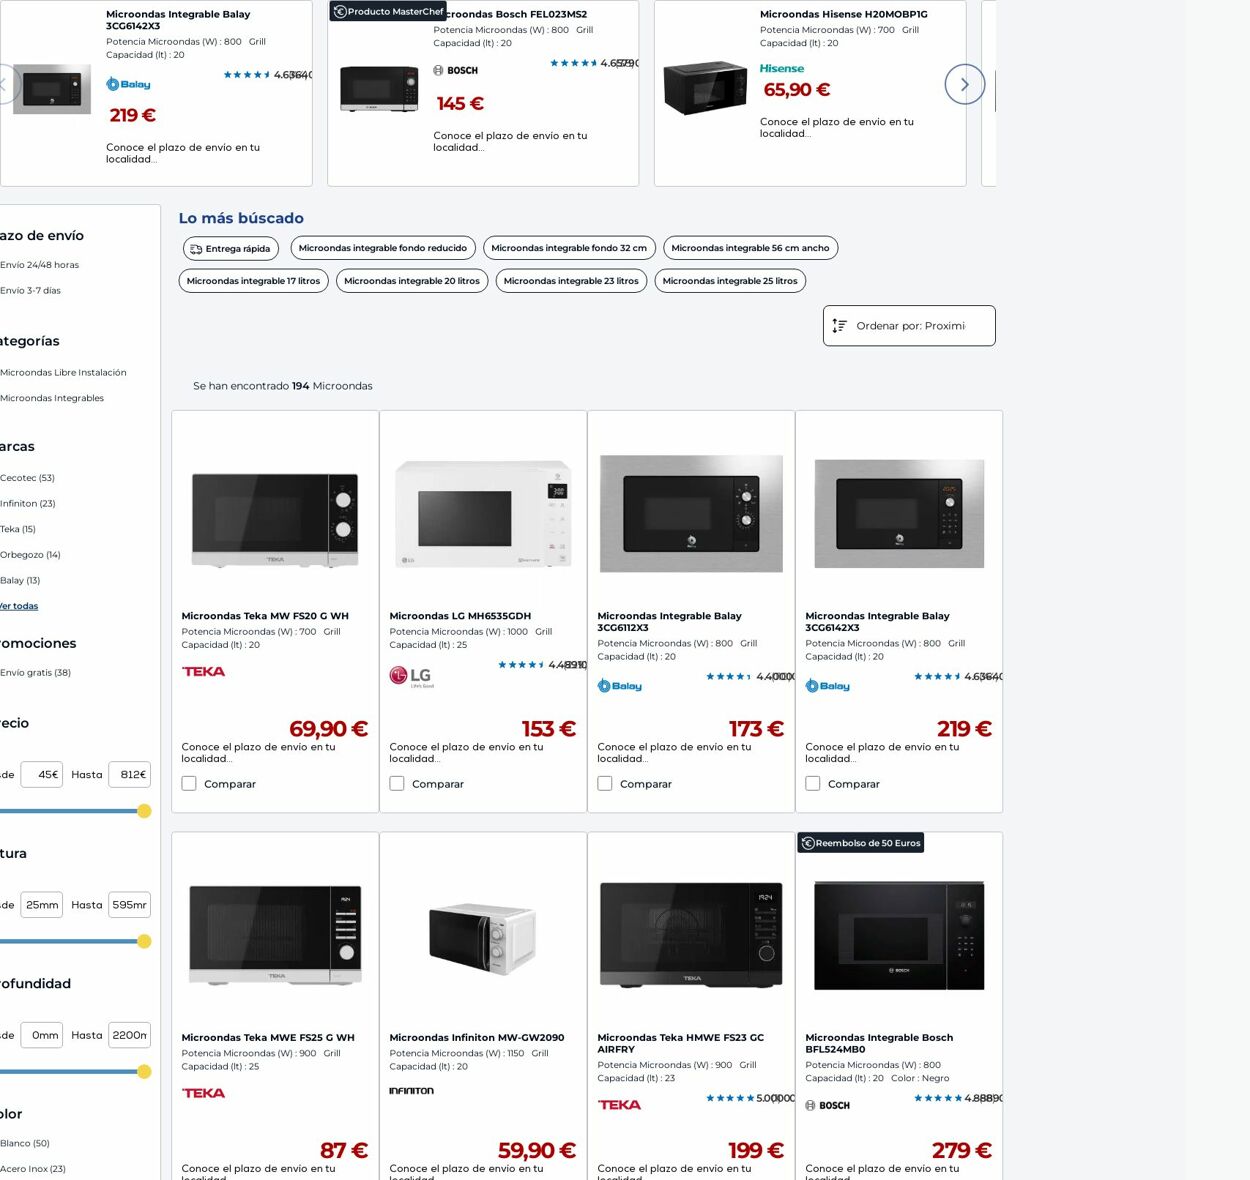
Task: Open the Ordenar por dropdown
Action: coord(909,326)
